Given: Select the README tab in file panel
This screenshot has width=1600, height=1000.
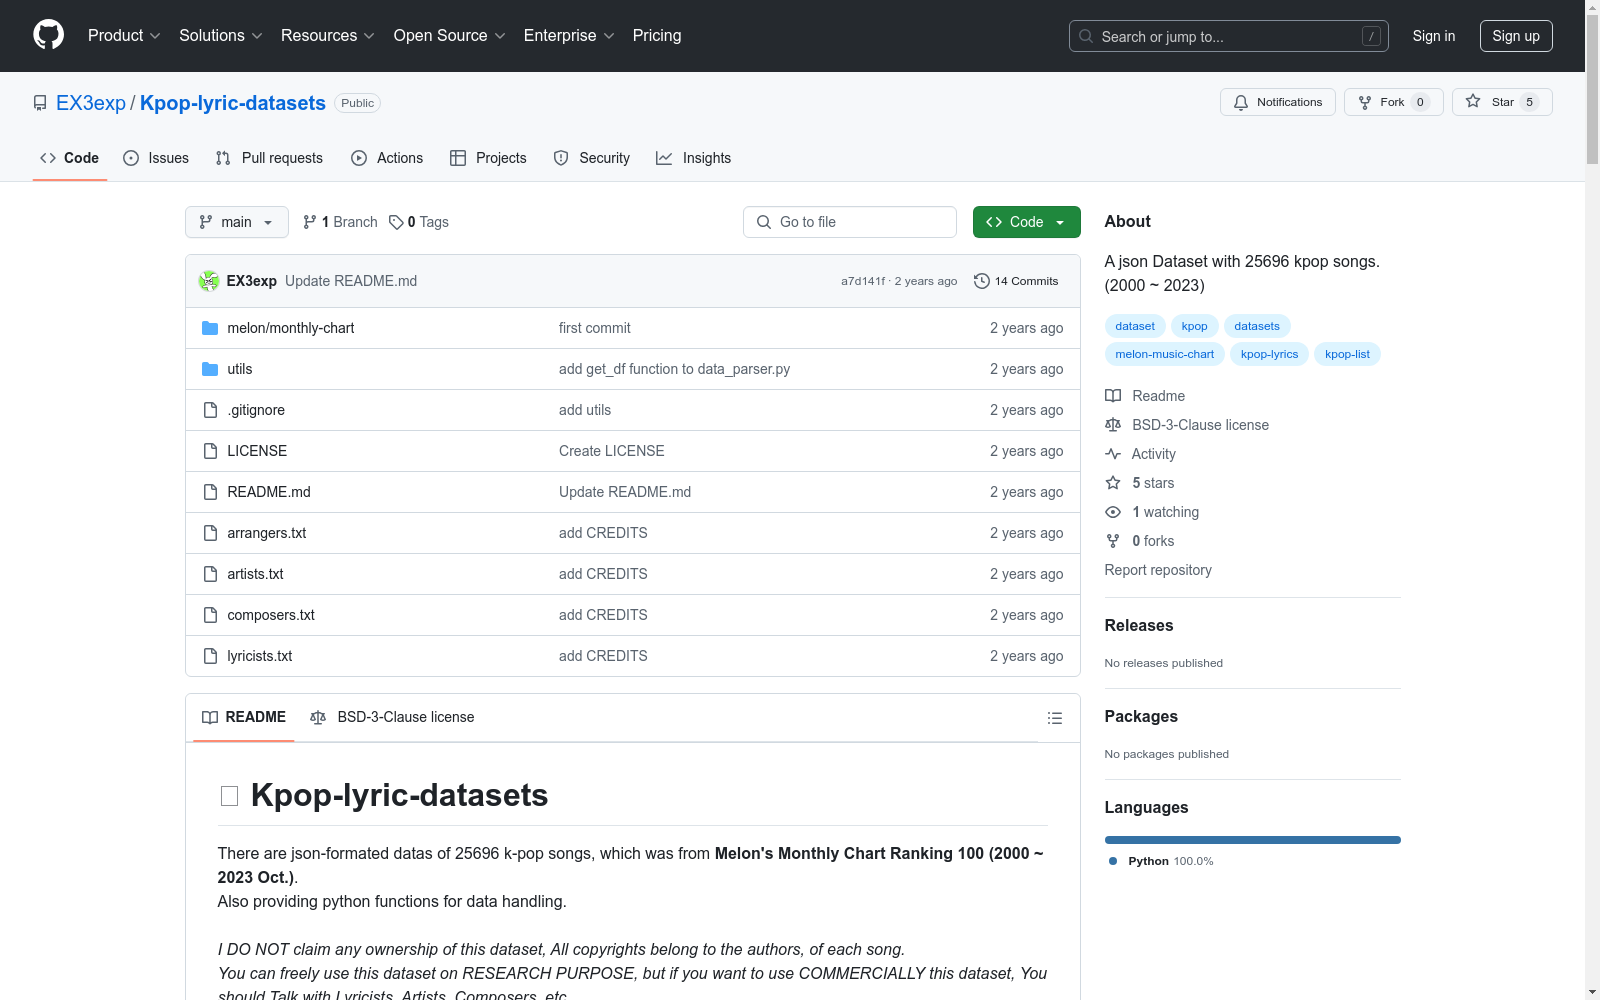Looking at the screenshot, I should pos(244,717).
